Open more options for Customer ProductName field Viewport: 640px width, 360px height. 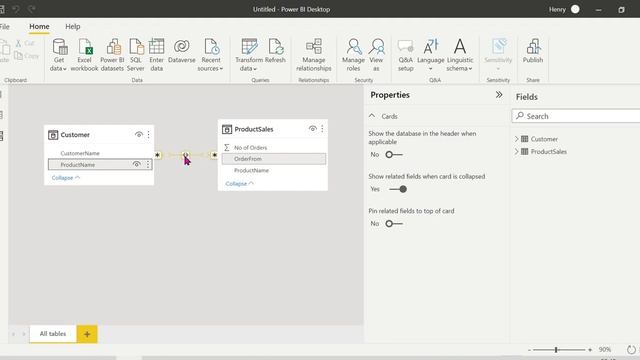click(x=148, y=164)
